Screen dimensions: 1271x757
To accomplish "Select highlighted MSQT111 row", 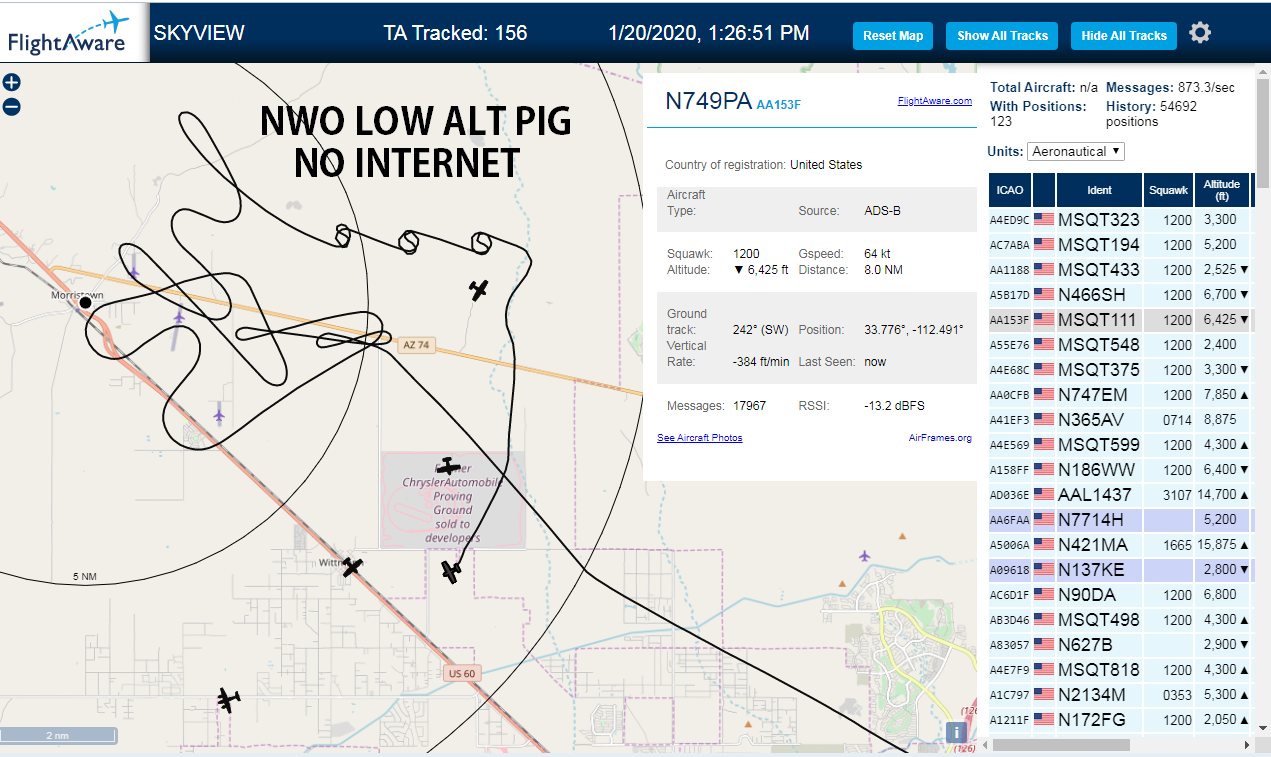I will click(1119, 319).
